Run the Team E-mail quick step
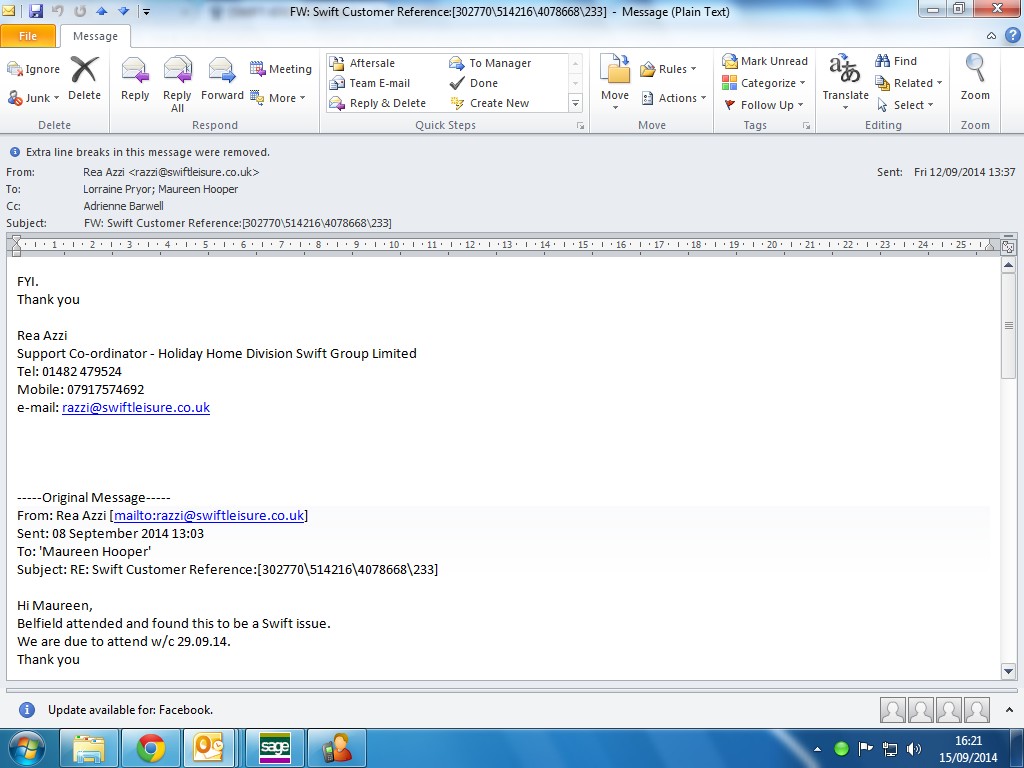 click(370, 83)
